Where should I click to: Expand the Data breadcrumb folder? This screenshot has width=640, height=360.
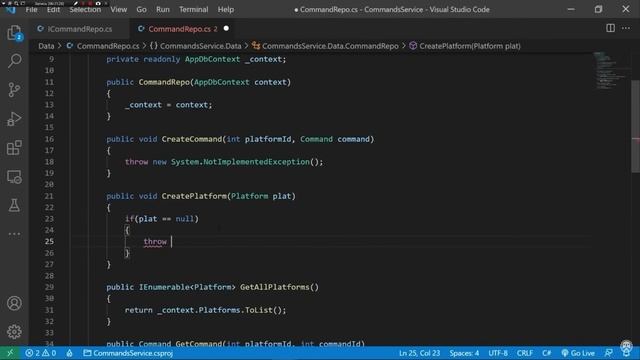pyautogui.click(x=46, y=46)
